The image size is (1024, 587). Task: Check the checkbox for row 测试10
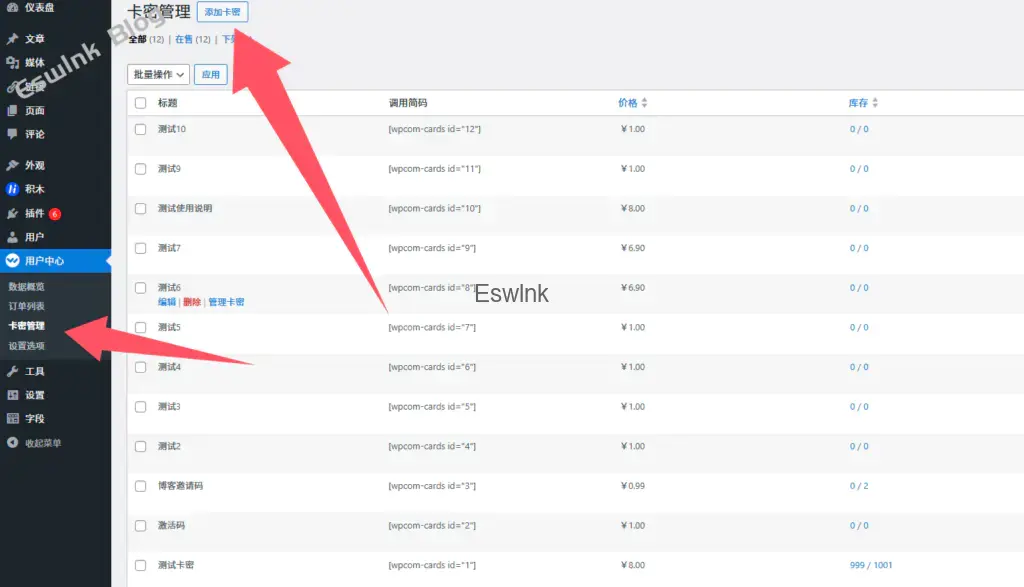pyautogui.click(x=141, y=129)
